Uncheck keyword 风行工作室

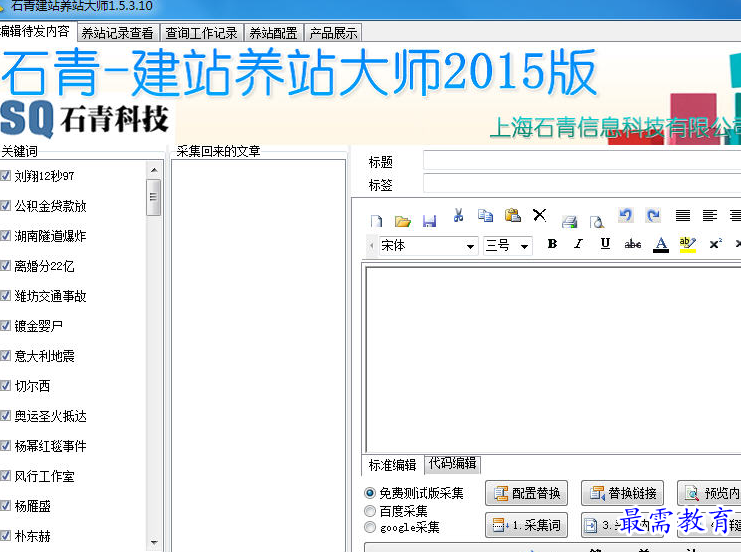point(5,476)
